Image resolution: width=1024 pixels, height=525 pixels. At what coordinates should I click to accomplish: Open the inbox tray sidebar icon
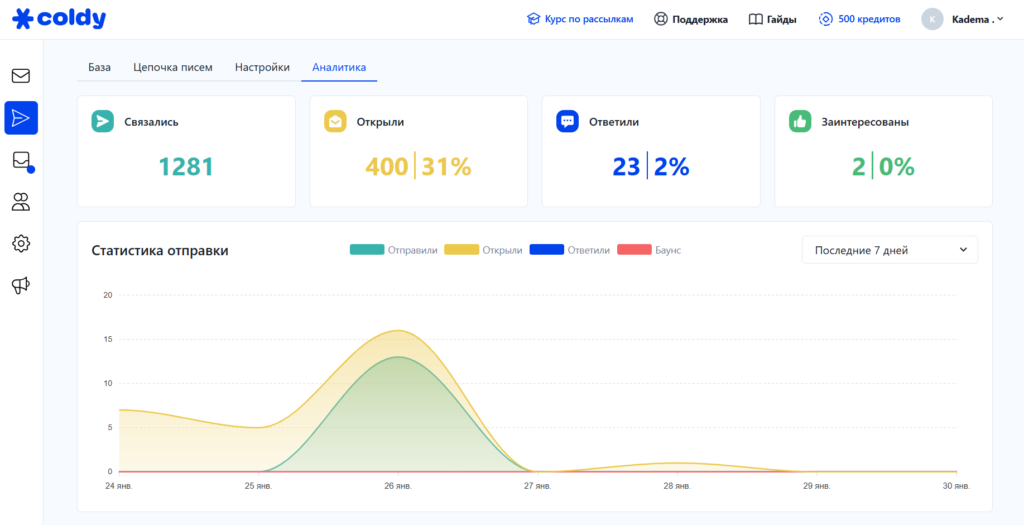tap(20, 160)
